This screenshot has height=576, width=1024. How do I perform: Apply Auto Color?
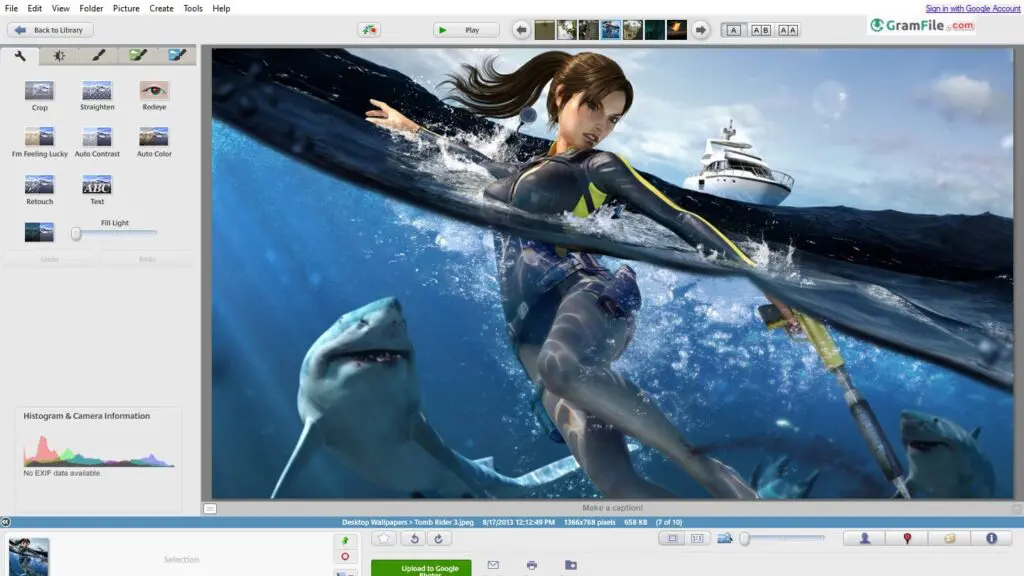pos(154,142)
